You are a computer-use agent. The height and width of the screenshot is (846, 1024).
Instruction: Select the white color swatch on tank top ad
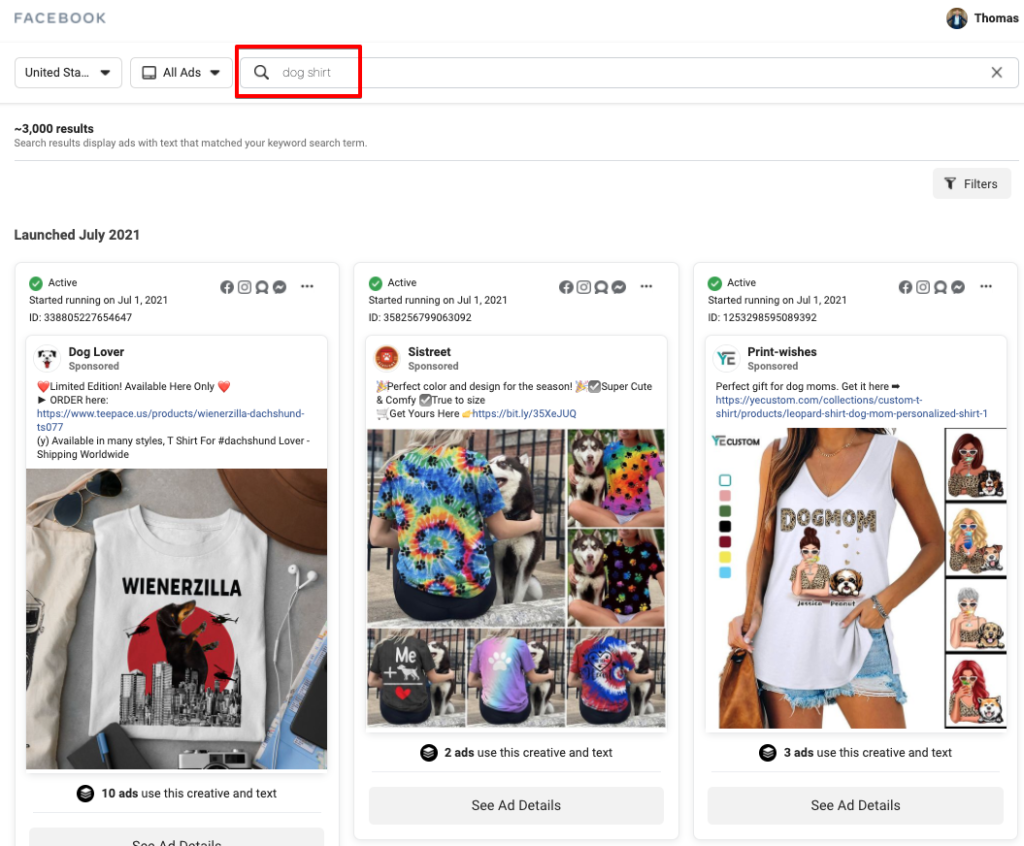pyautogui.click(x=725, y=480)
